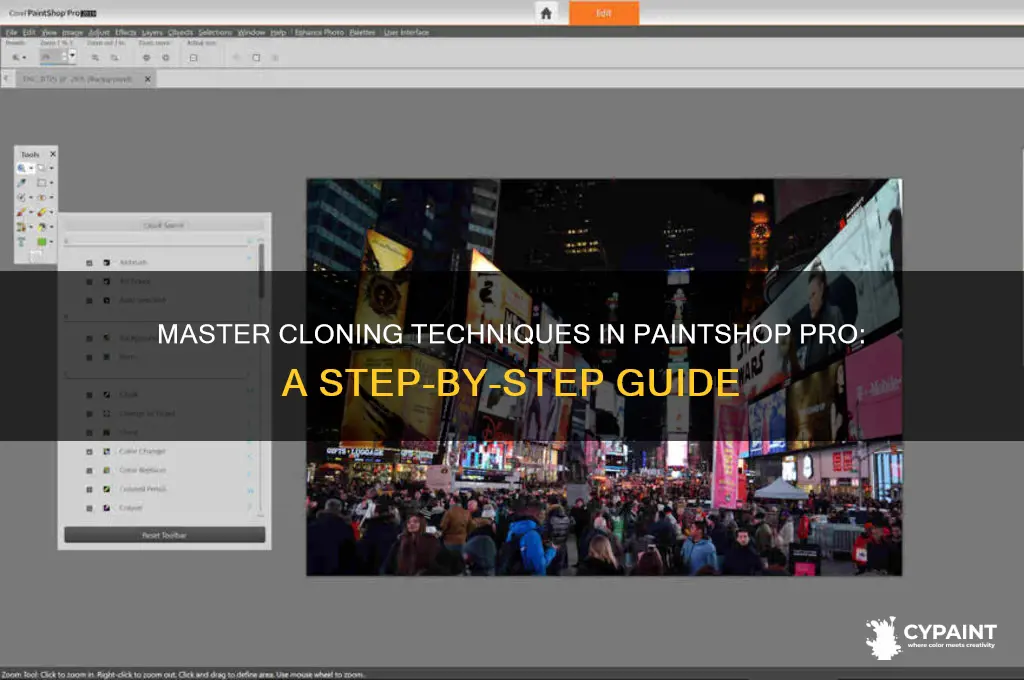The image size is (1024, 680).
Task: Select the Zoom tool in Tools palette
Action: 22,168
